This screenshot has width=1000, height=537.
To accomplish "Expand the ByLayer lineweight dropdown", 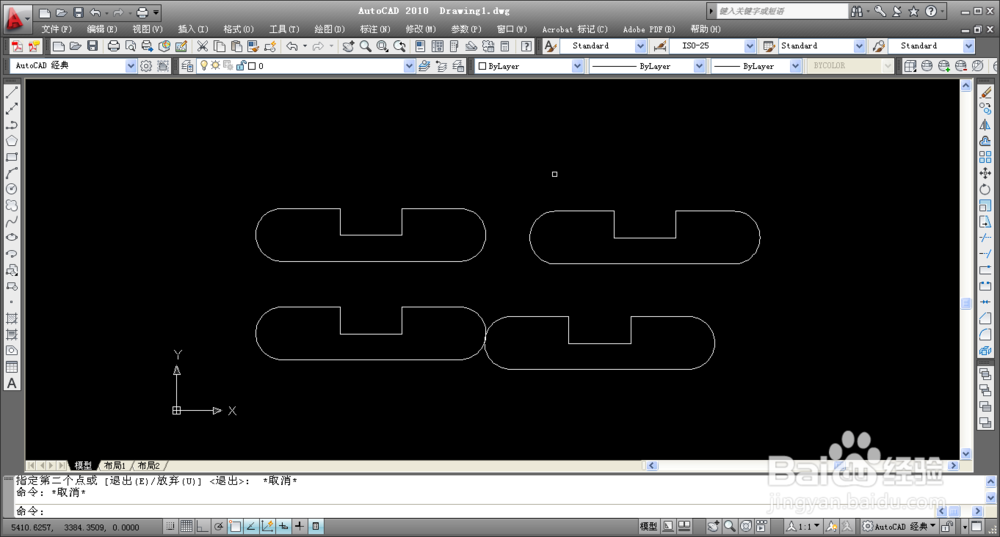I will 795,66.
